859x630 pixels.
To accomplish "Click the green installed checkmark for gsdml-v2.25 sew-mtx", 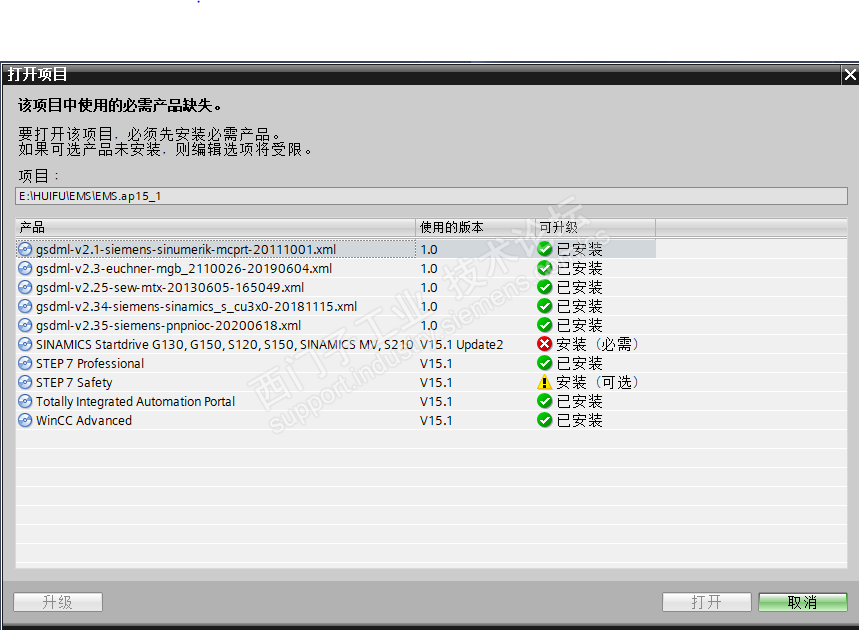I will pyautogui.click(x=545, y=287).
